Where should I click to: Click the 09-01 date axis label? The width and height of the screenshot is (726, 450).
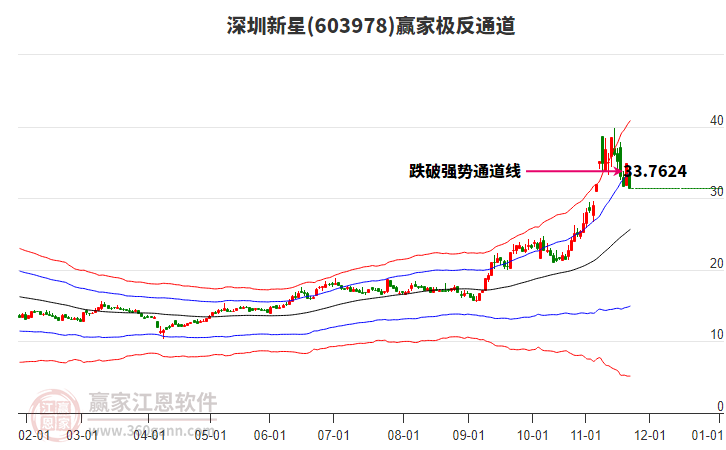(468, 436)
